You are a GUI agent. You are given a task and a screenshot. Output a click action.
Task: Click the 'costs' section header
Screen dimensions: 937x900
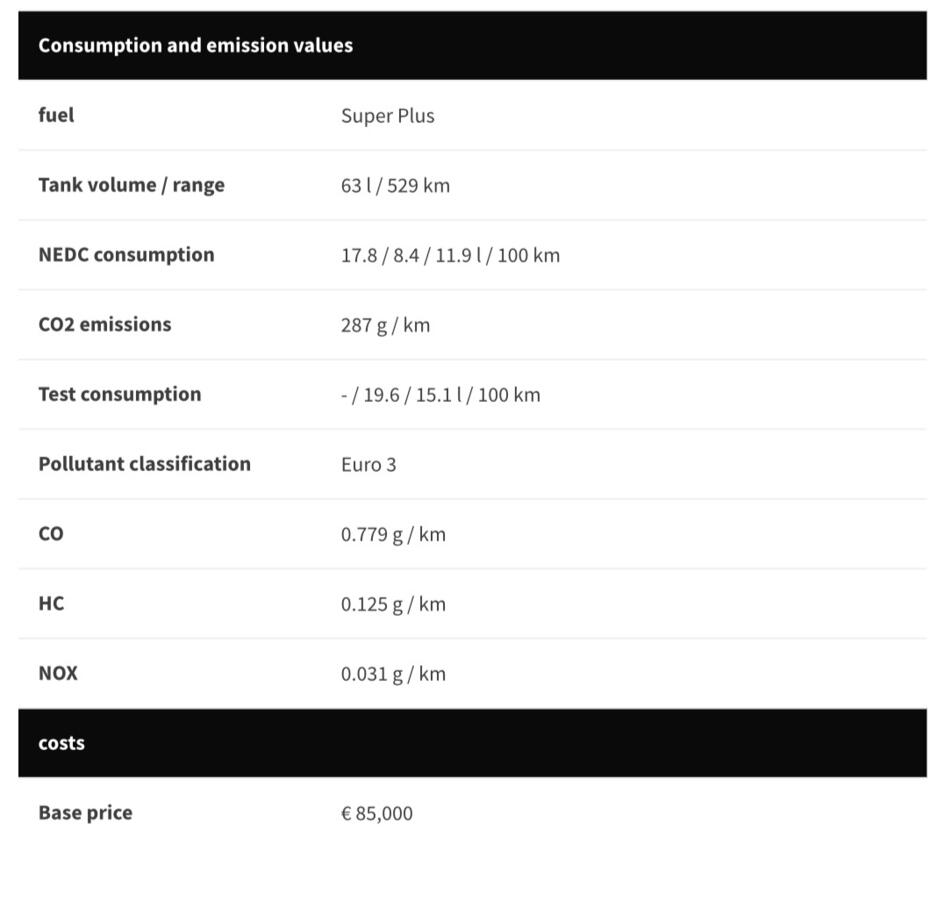point(61,743)
